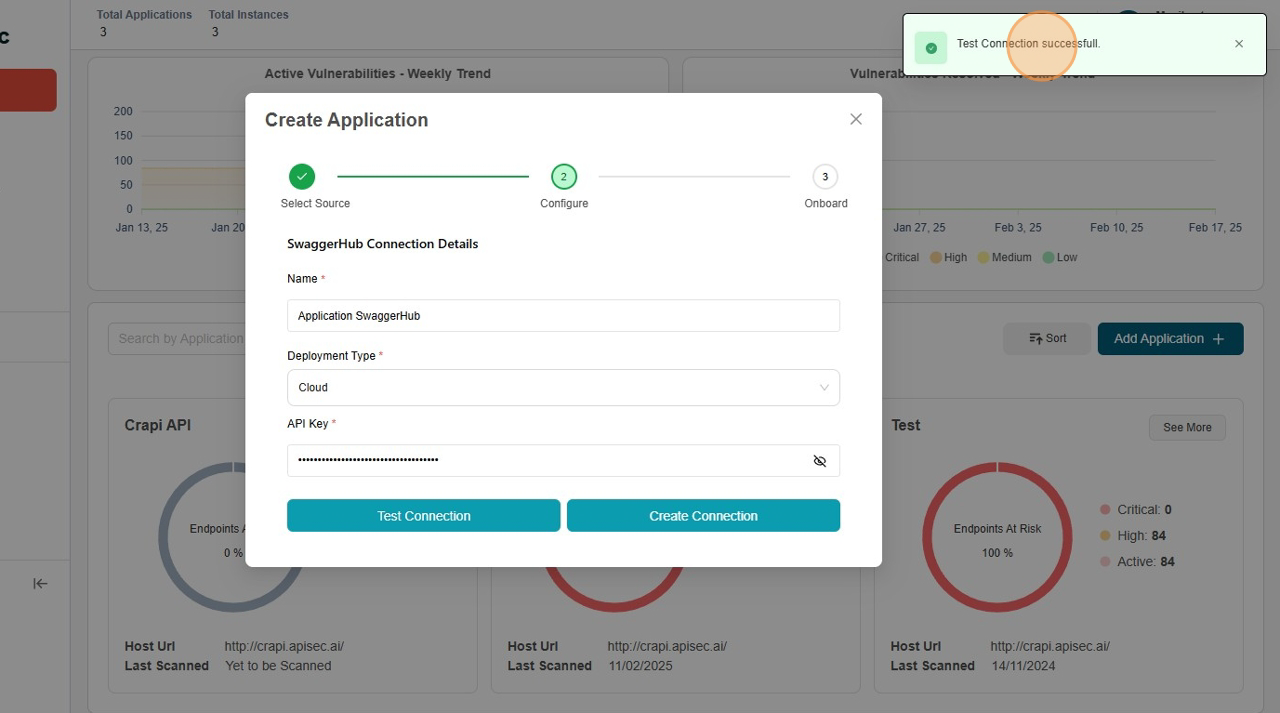Screen dimensions: 1280x713
Task: Click the Sort button
Action: tap(1047, 339)
